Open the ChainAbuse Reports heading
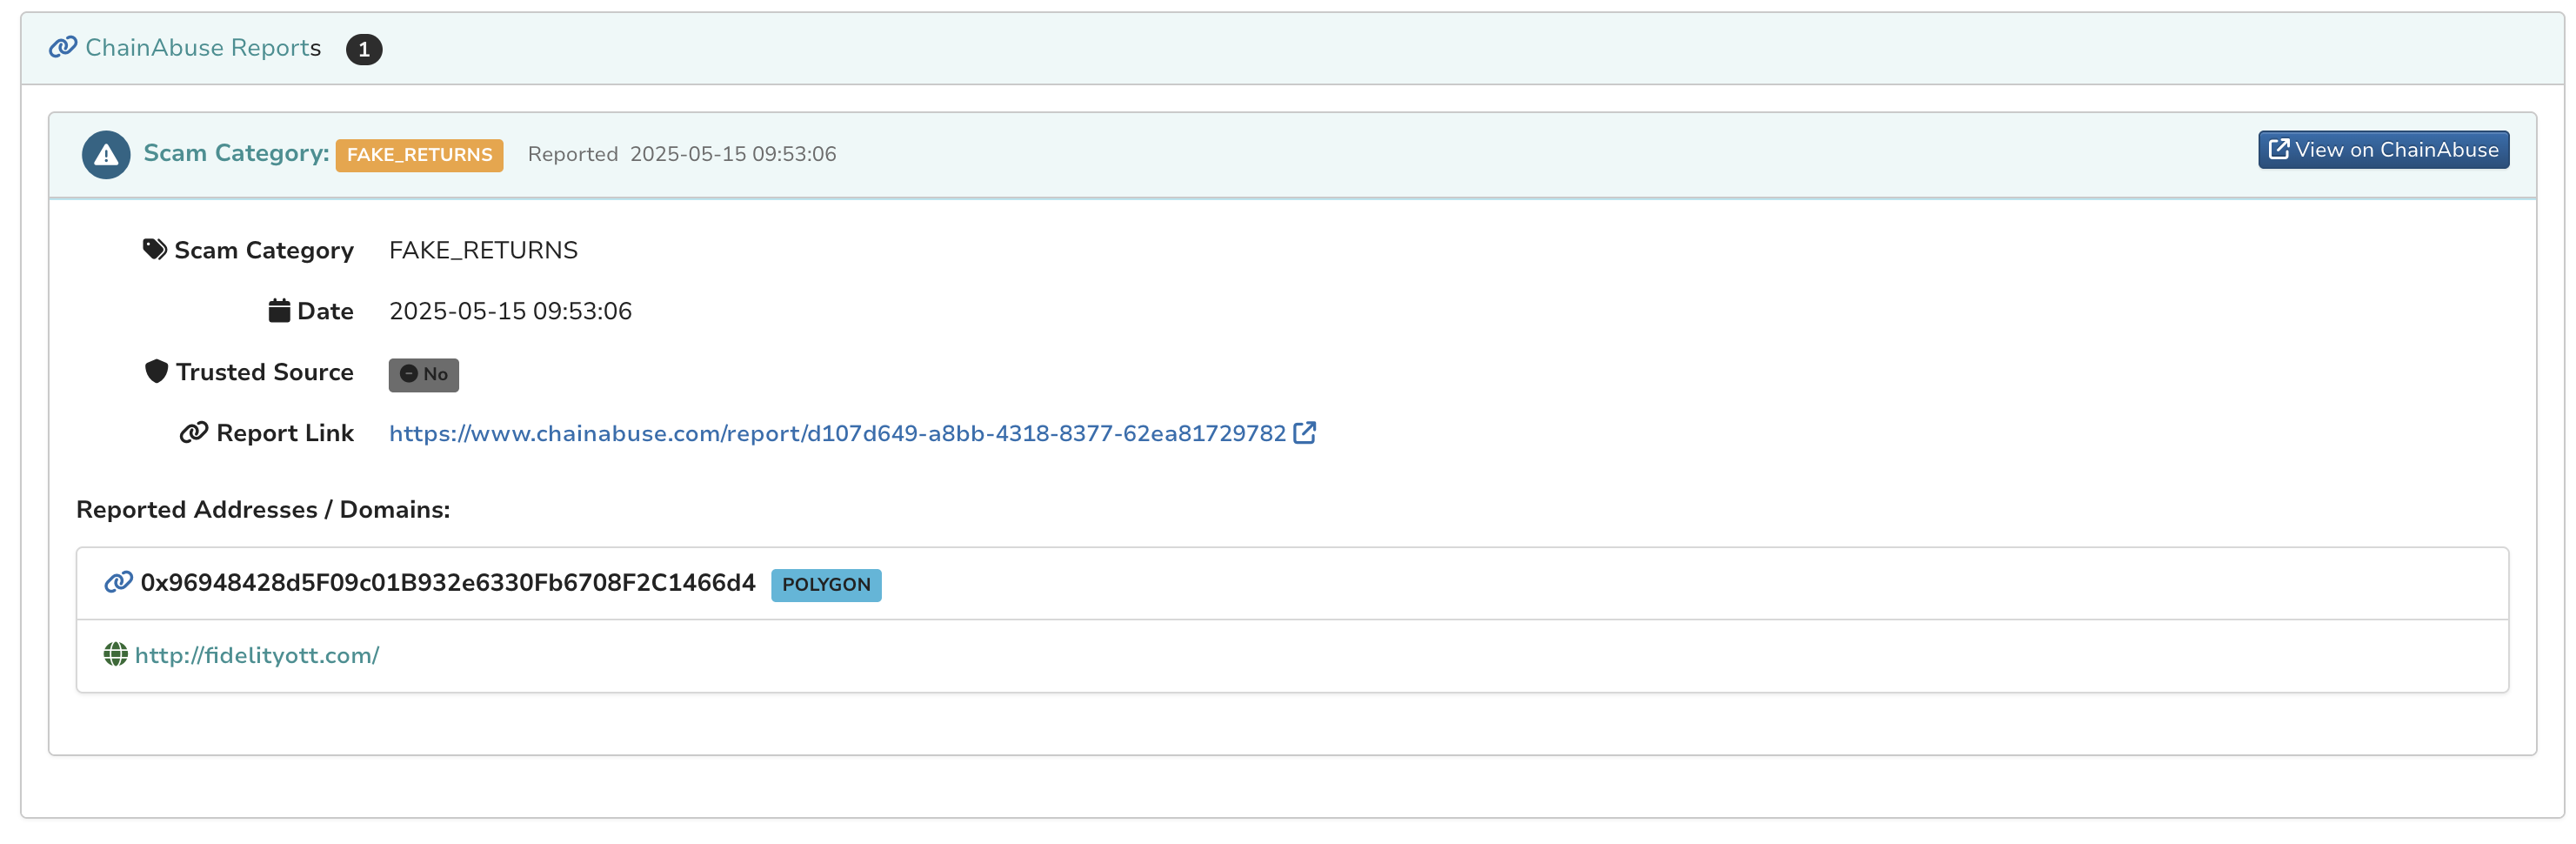The image size is (2576, 844). pyautogui.click(x=203, y=47)
